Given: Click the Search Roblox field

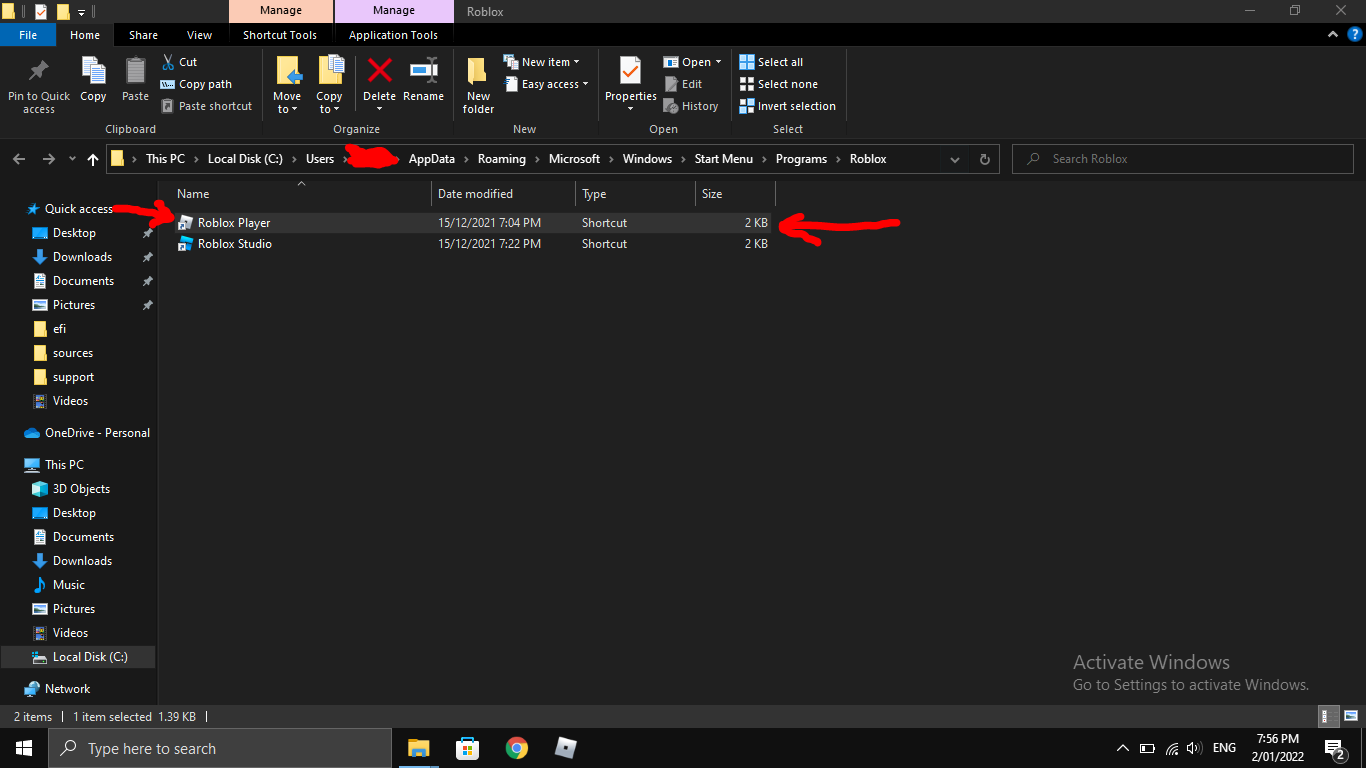Looking at the screenshot, I should [1183, 159].
